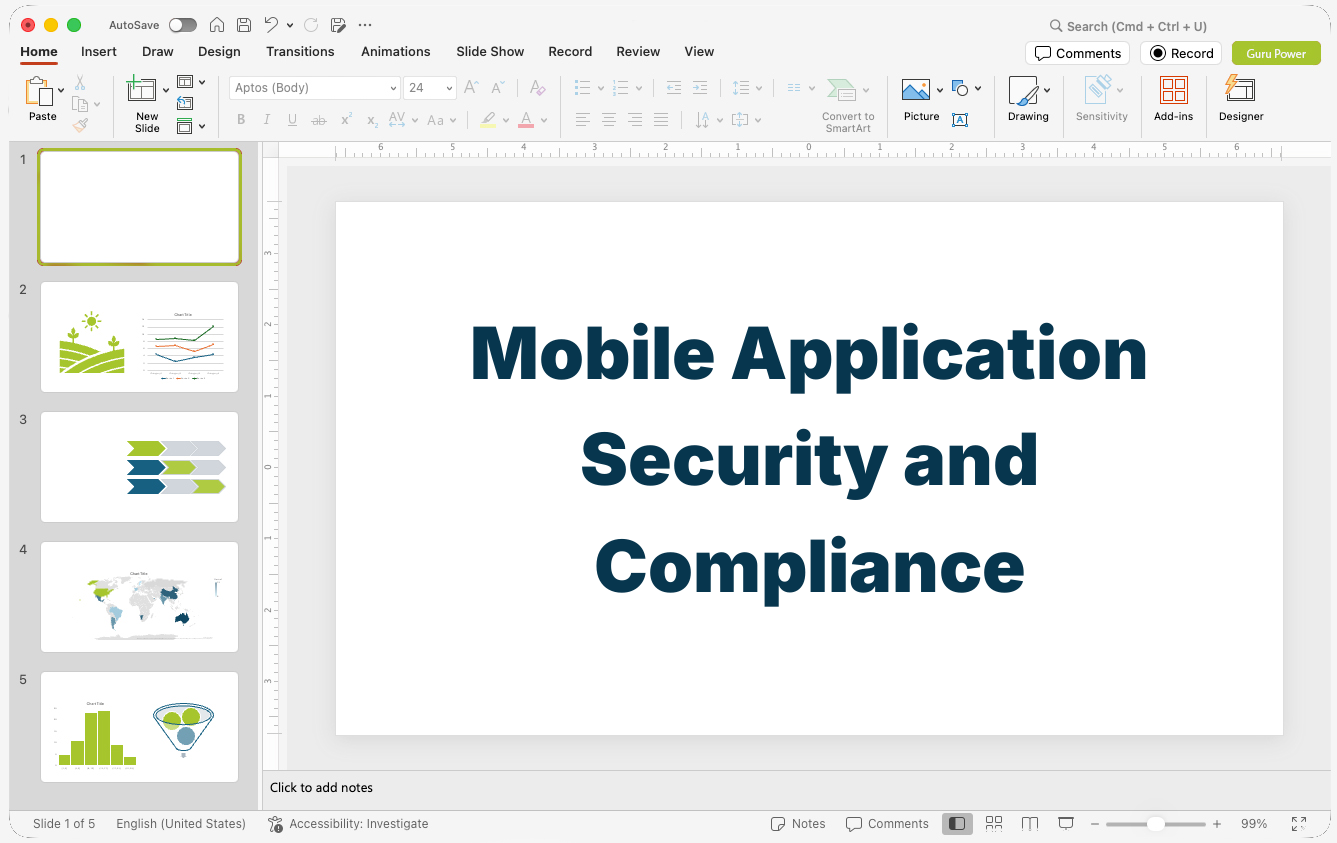This screenshot has height=843, width=1337.
Task: Click the Paste clipboard icon
Action: click(x=39, y=92)
